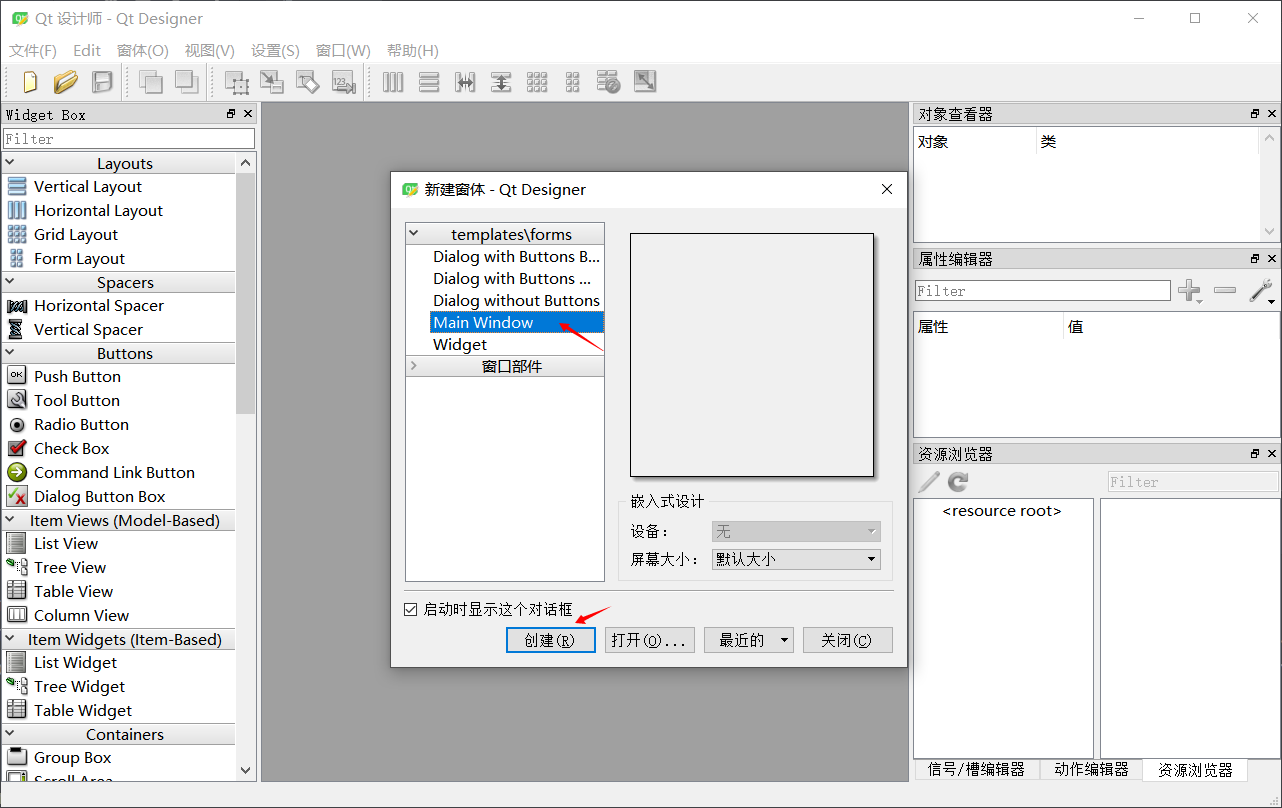1282x808 pixels.
Task: Switch to the 动作编辑器 tab
Action: click(1091, 769)
